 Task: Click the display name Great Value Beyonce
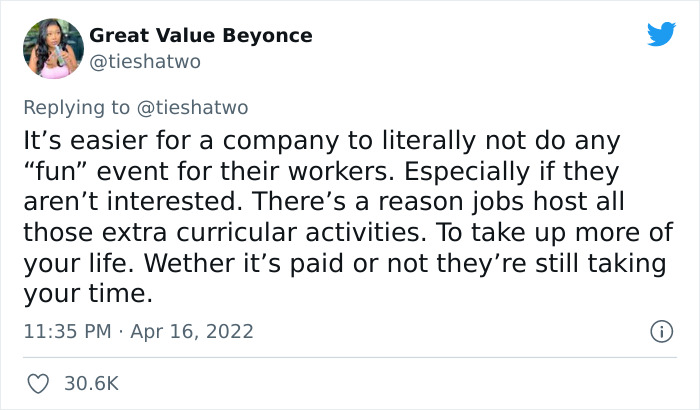tap(201, 36)
